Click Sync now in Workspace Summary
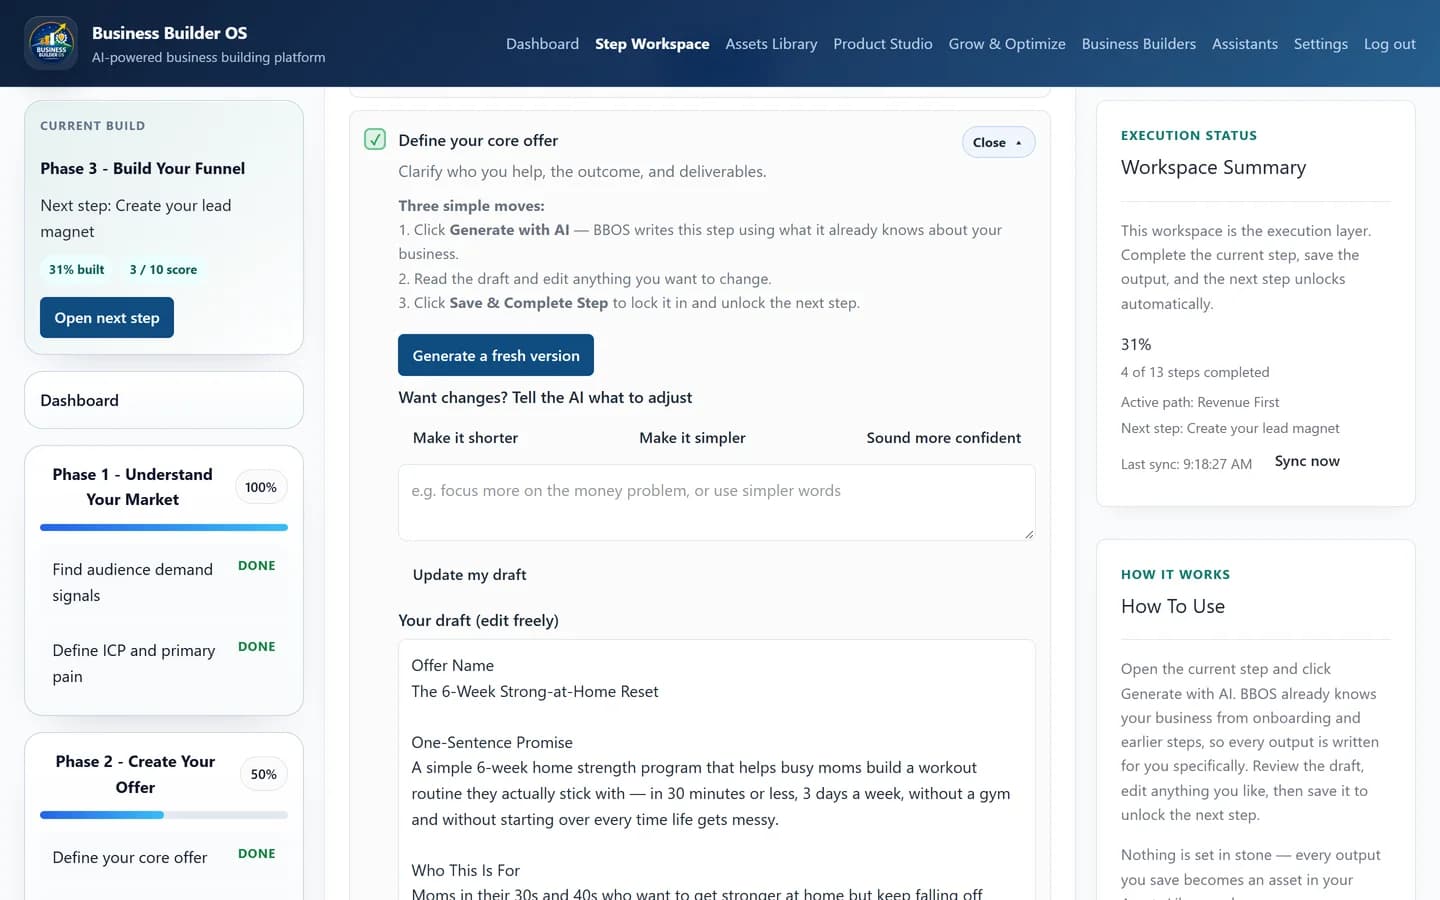Image resolution: width=1440 pixels, height=900 pixels. click(x=1307, y=461)
